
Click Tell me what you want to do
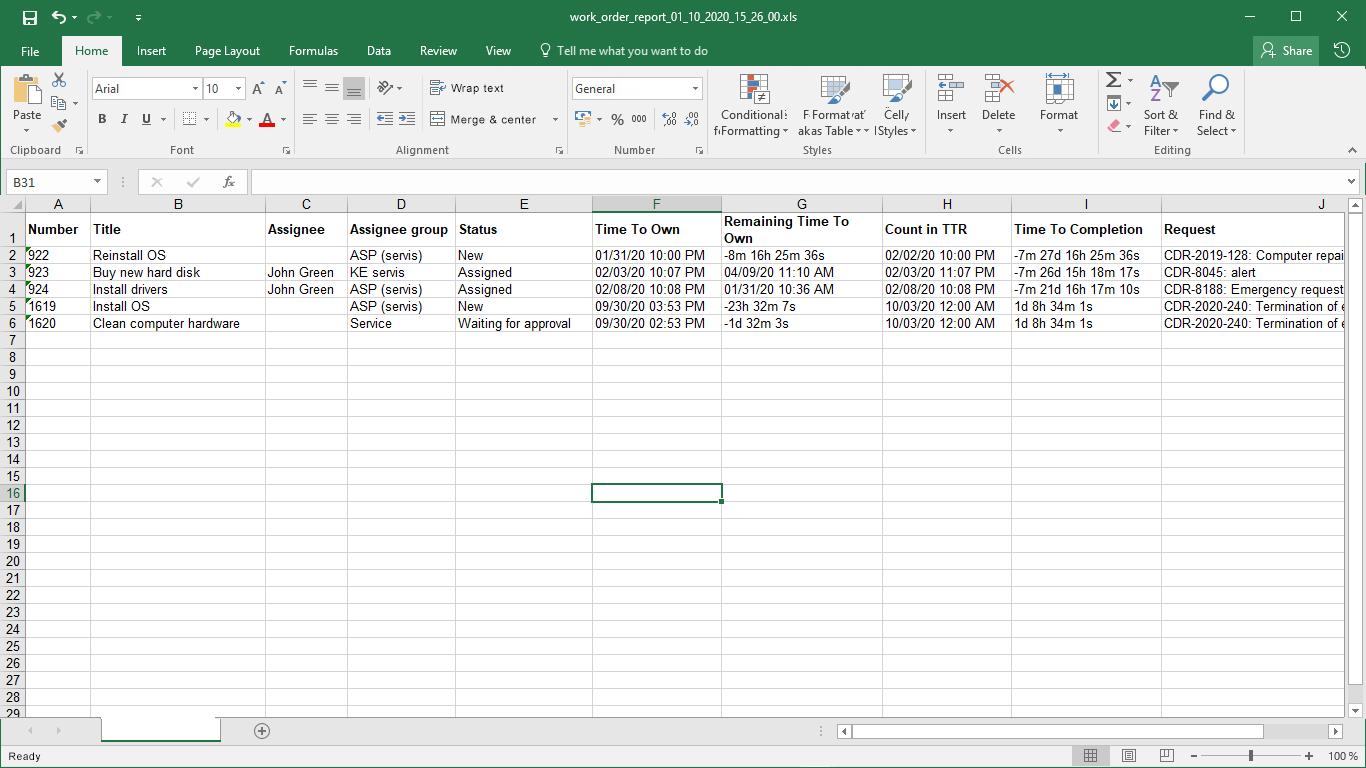623,51
